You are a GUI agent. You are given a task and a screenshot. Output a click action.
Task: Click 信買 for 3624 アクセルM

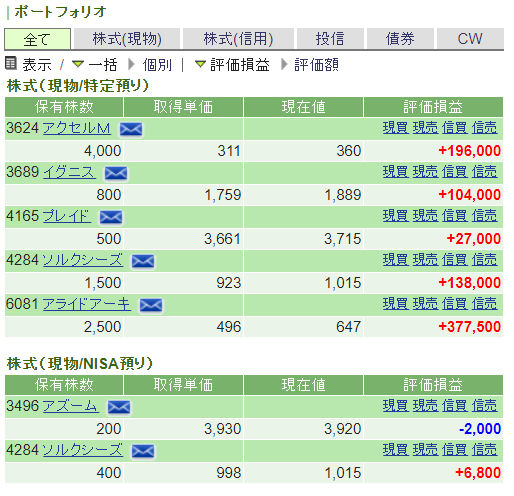pos(455,128)
